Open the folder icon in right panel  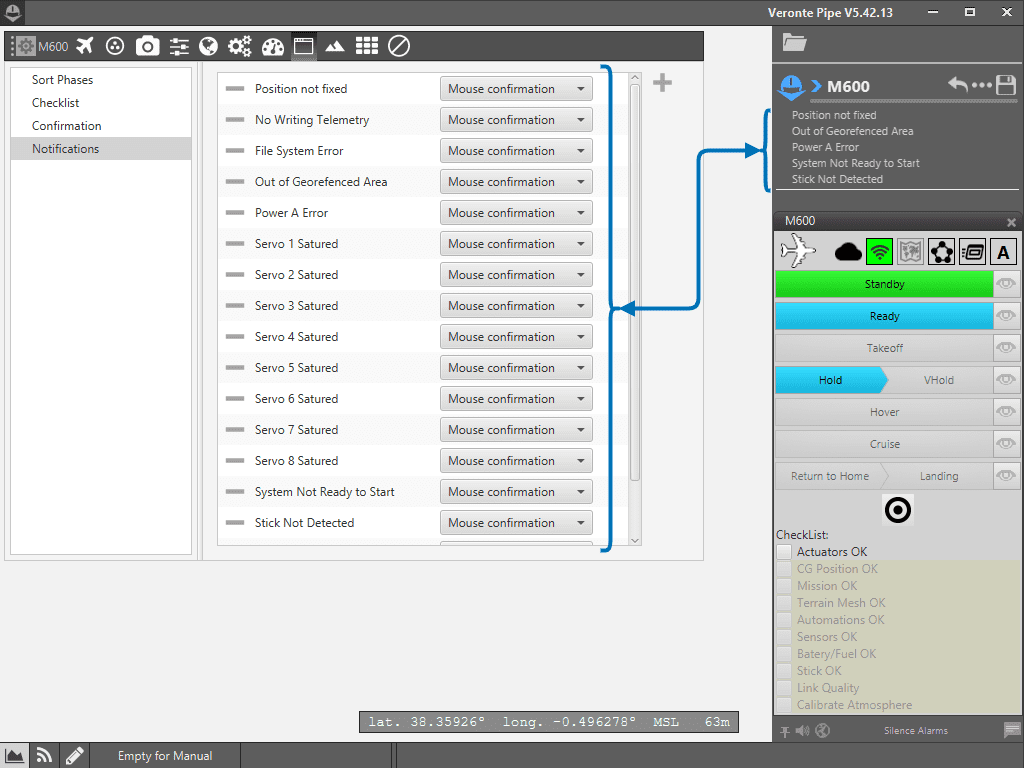pos(794,43)
